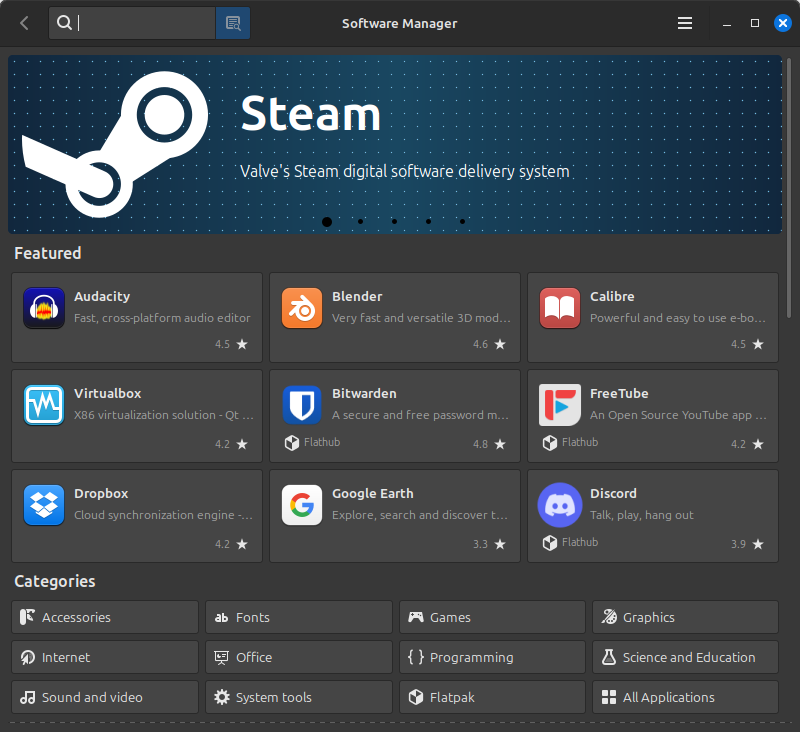Image resolution: width=800 pixels, height=732 pixels.
Task: Open the Google Earth title text
Action: coord(373,493)
